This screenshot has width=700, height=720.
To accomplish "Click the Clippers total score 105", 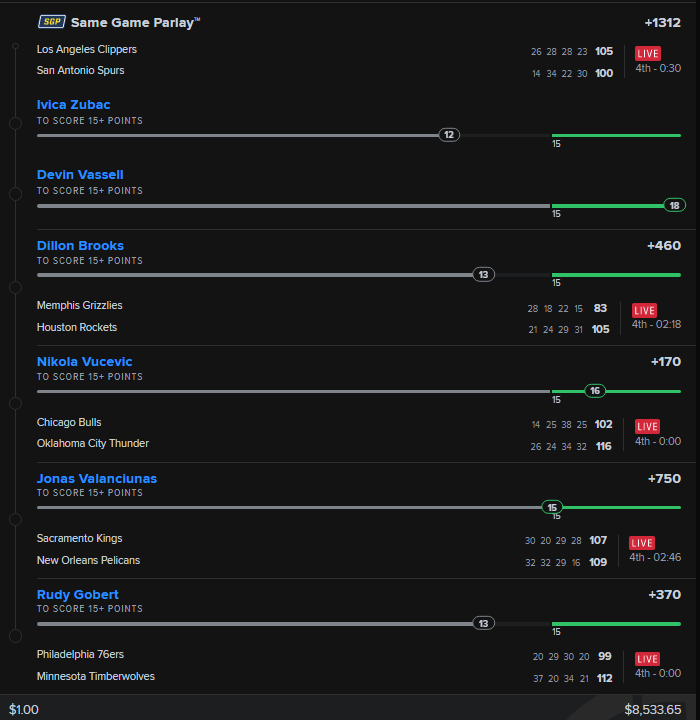I will [x=604, y=51].
